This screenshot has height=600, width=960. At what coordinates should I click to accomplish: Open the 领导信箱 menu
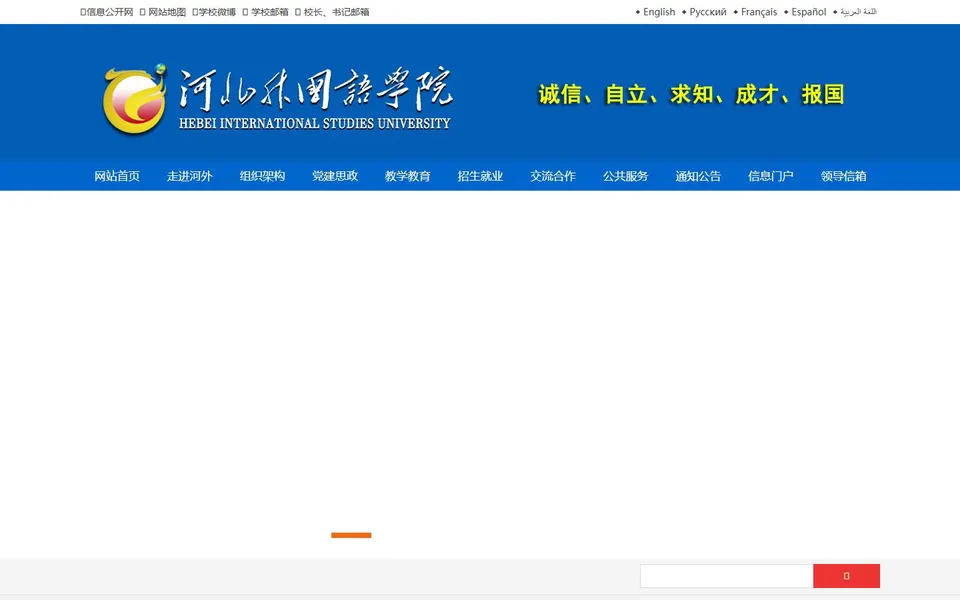844,176
